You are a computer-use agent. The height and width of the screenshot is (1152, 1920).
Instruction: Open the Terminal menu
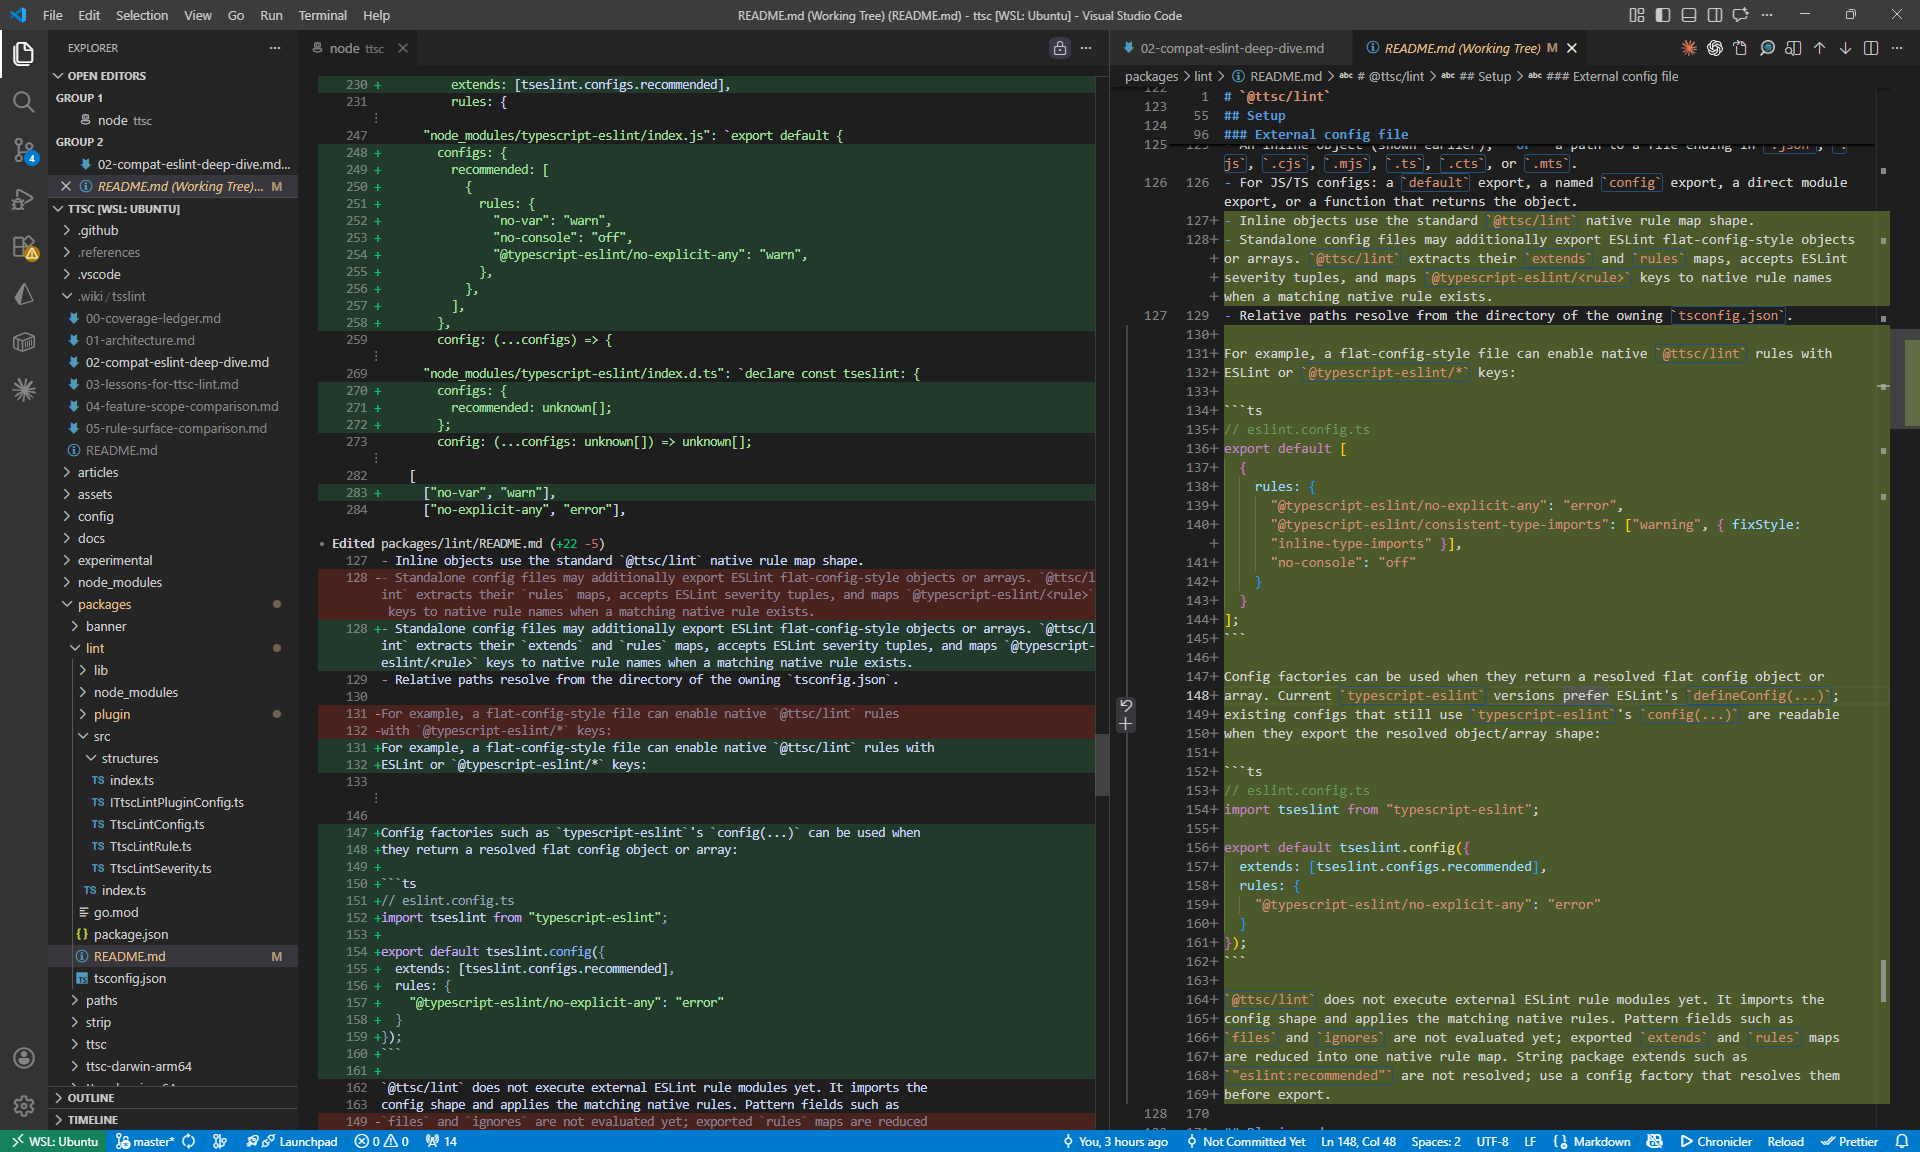[x=323, y=15]
